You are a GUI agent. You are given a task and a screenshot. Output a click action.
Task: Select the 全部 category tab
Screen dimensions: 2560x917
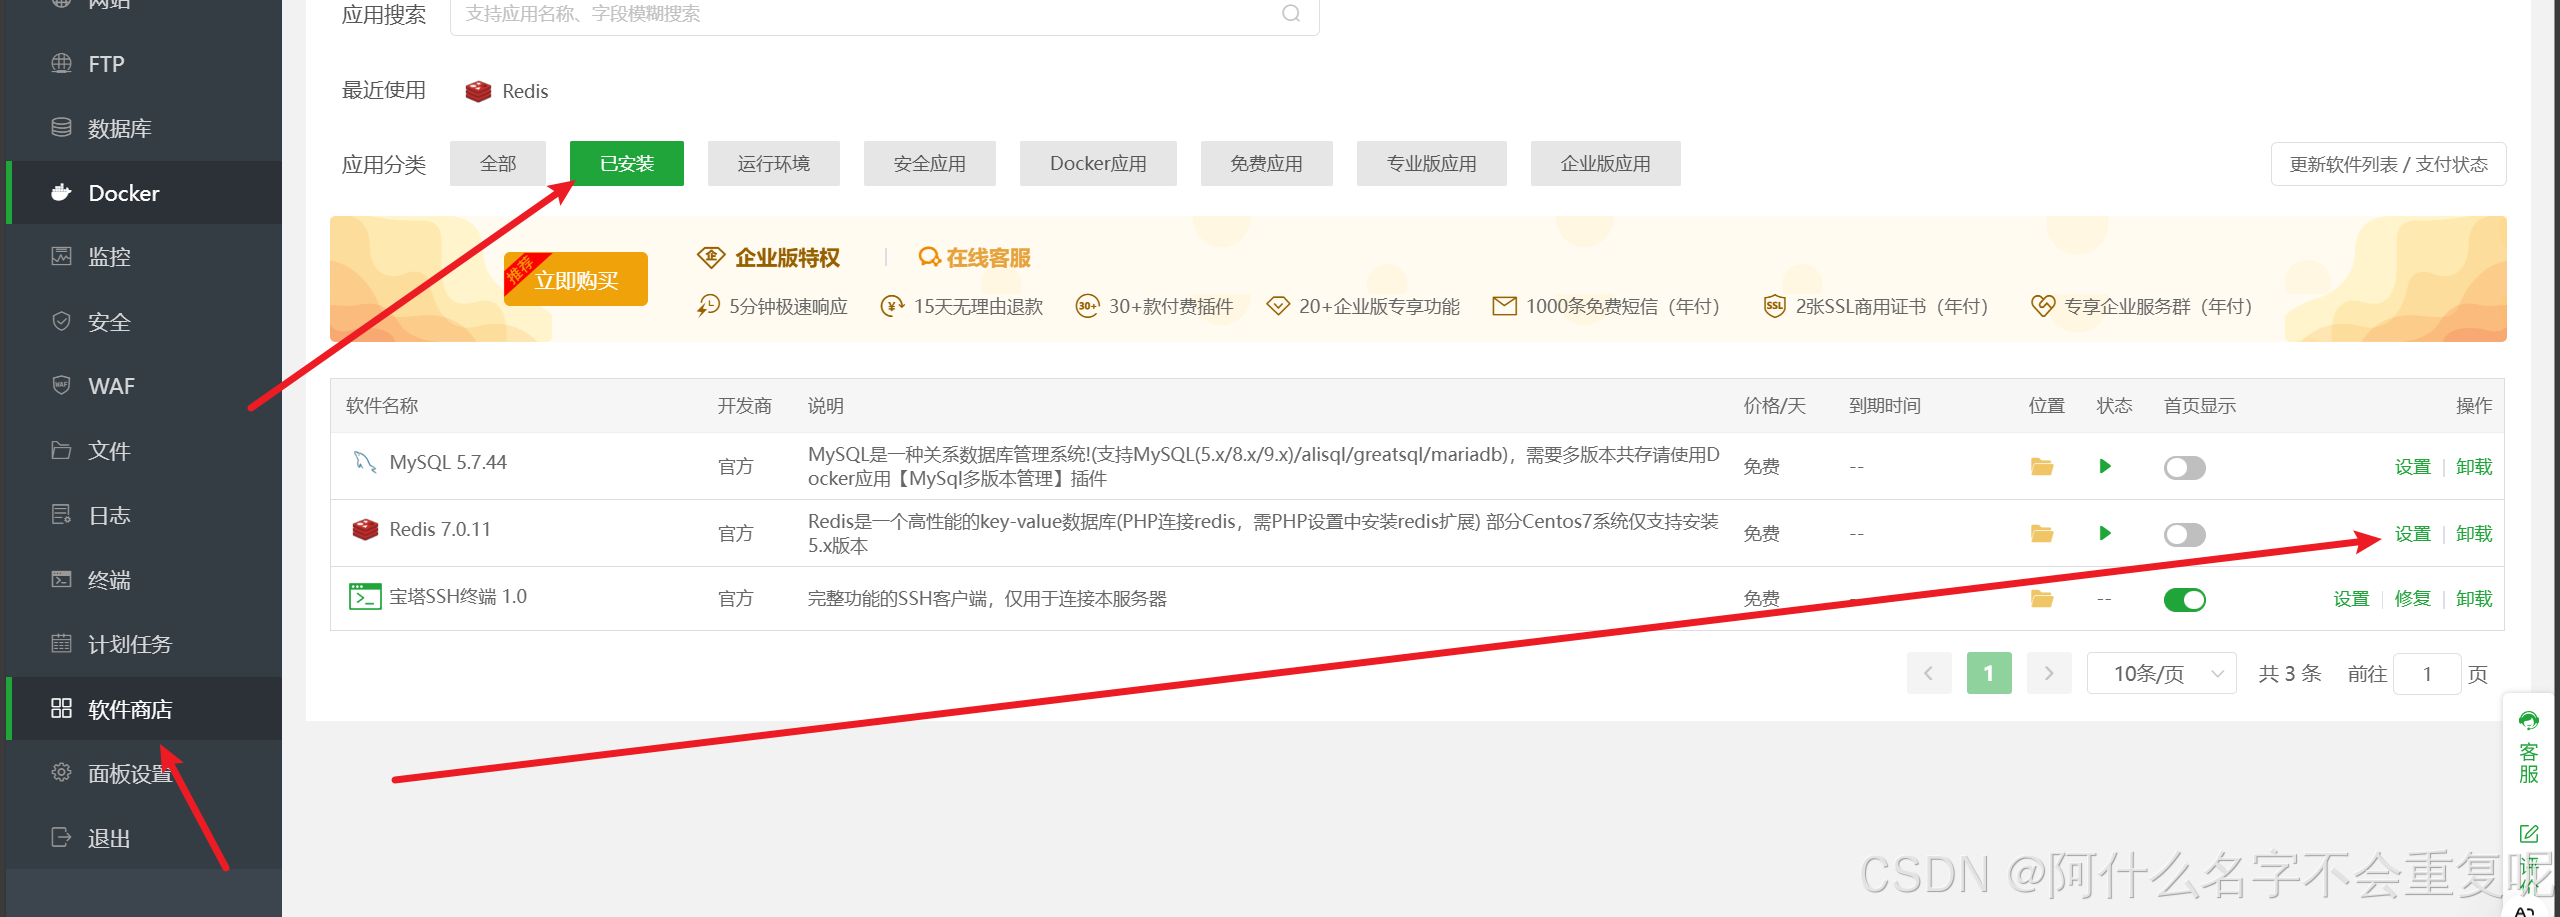[498, 163]
